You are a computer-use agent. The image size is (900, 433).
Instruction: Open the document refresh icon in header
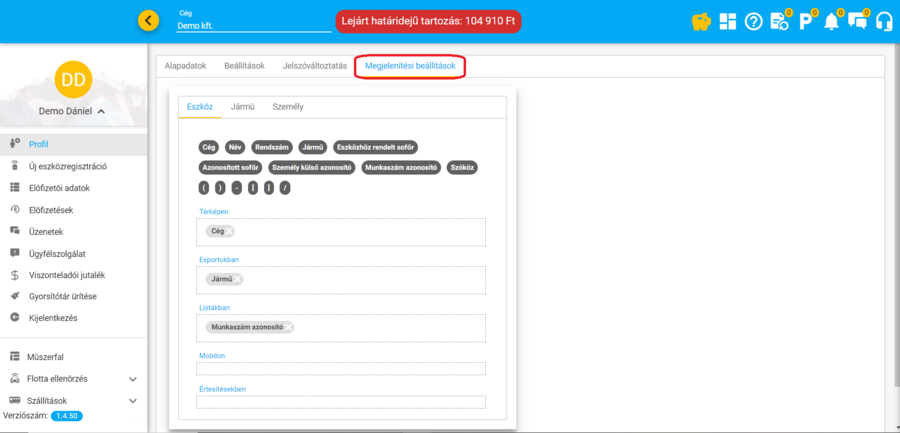(x=779, y=21)
